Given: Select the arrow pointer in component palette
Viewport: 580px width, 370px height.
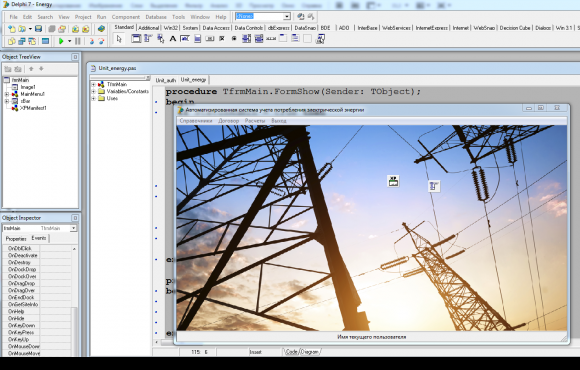Looking at the screenshot, I should (x=119, y=39).
